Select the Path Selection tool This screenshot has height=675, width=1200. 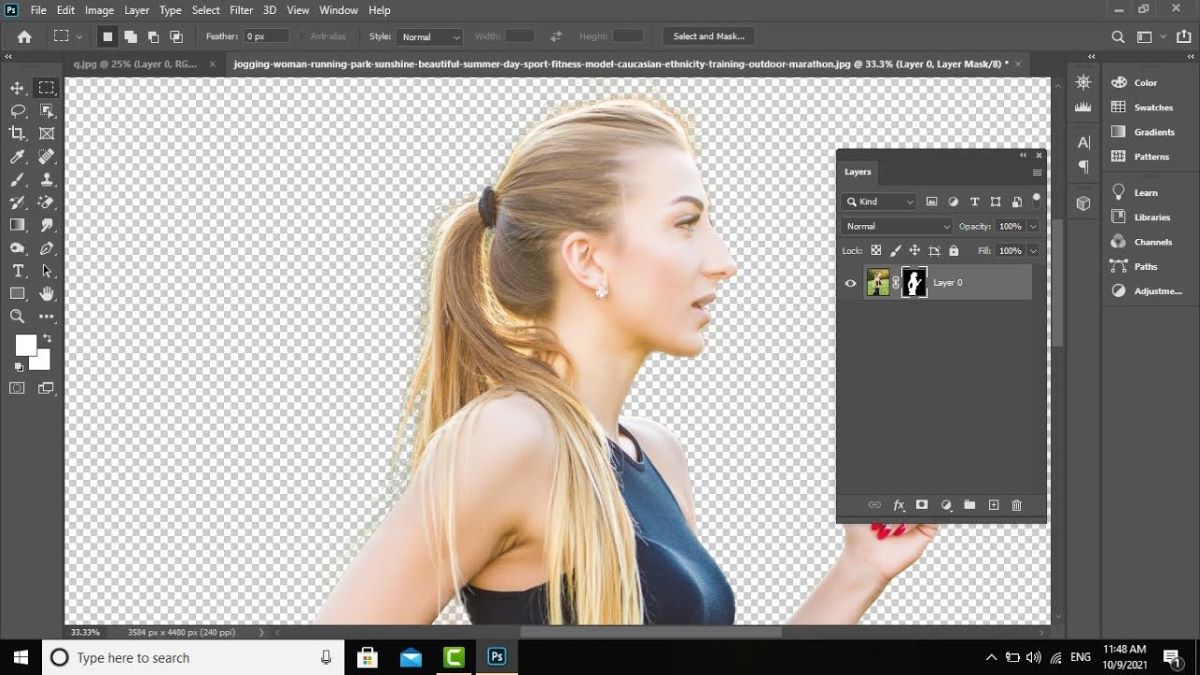pos(46,271)
